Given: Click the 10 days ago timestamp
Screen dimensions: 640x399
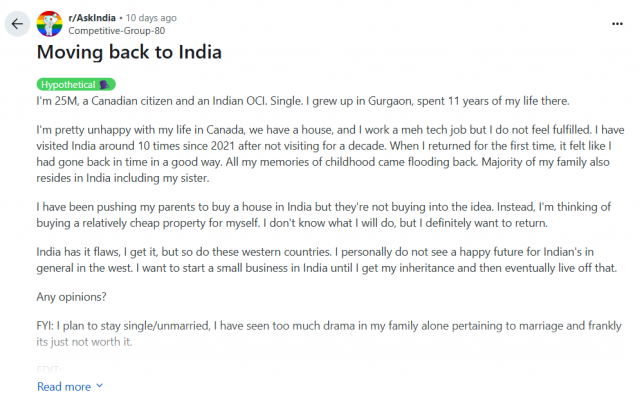Looking at the screenshot, I should click(x=151, y=18).
